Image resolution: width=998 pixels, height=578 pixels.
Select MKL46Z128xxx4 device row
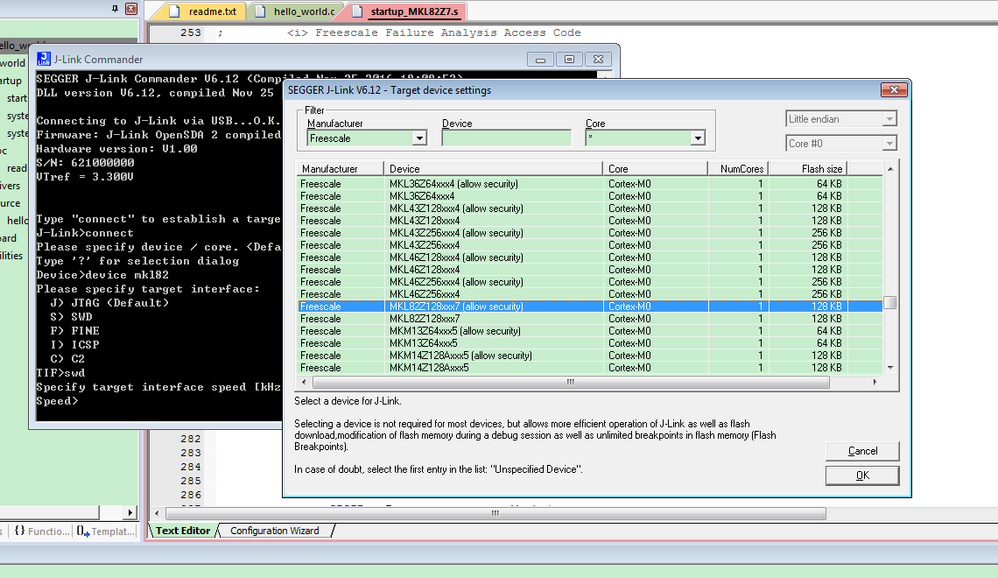point(589,270)
